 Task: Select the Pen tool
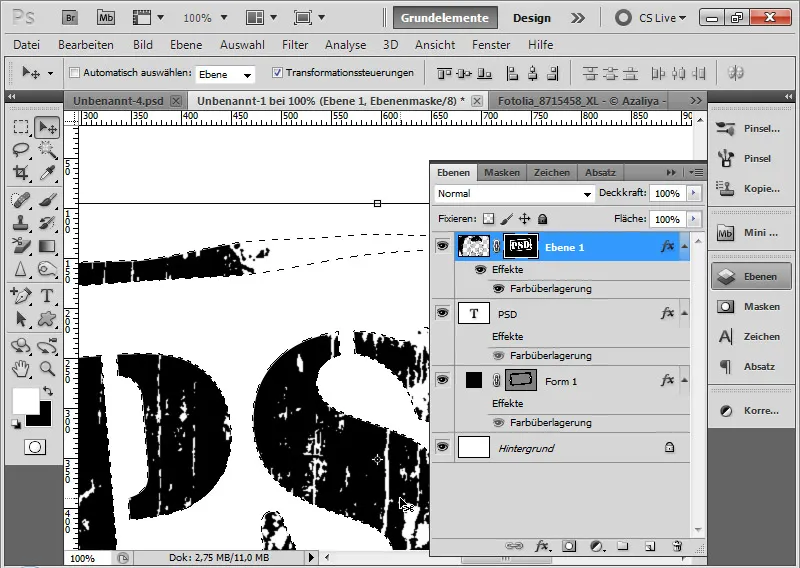21,295
